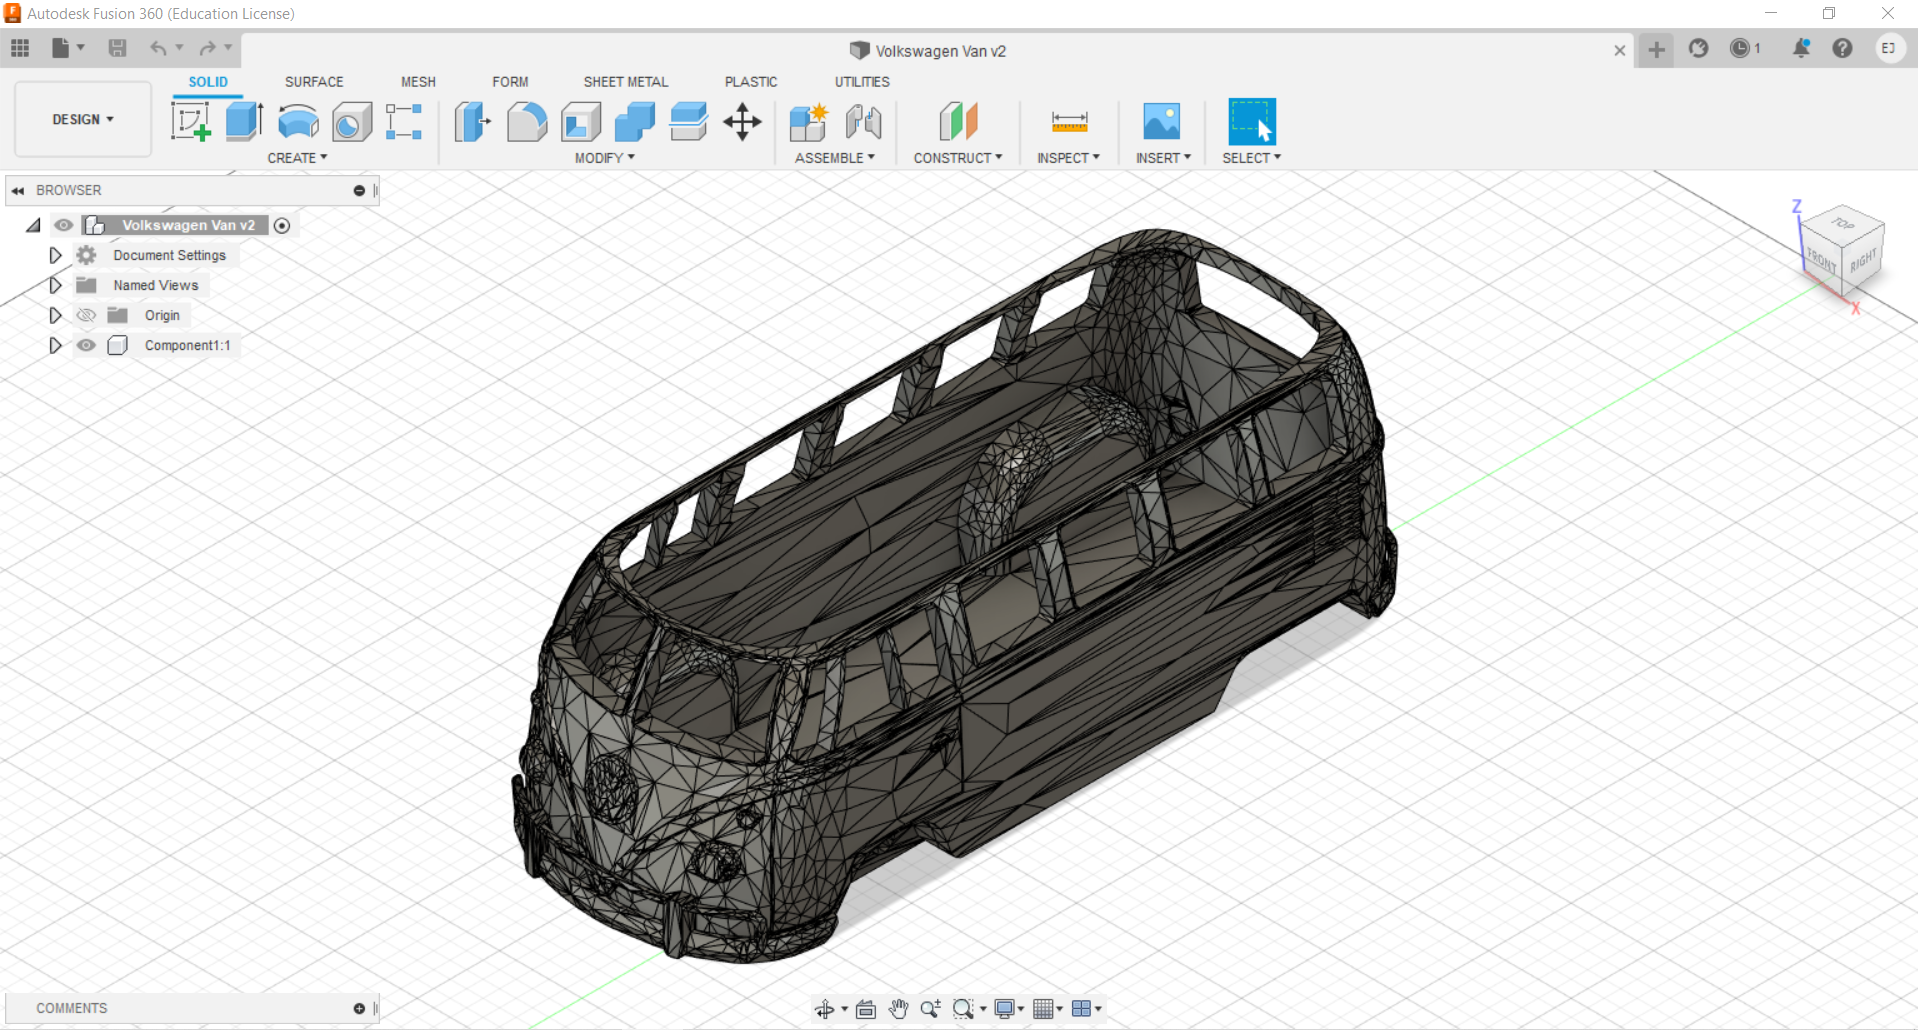Screen dimensions: 1918x1030
Task: Open the data panel grid icon
Action: (x=20, y=48)
